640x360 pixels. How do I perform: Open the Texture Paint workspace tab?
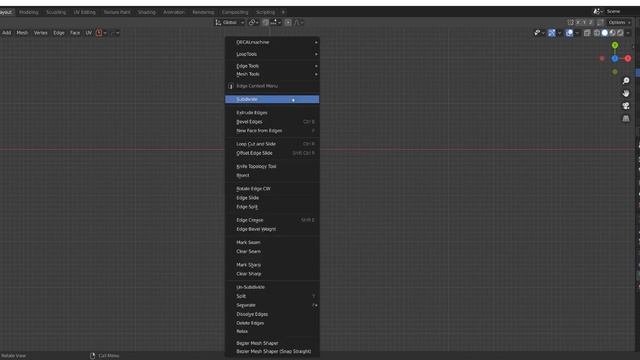(117, 12)
